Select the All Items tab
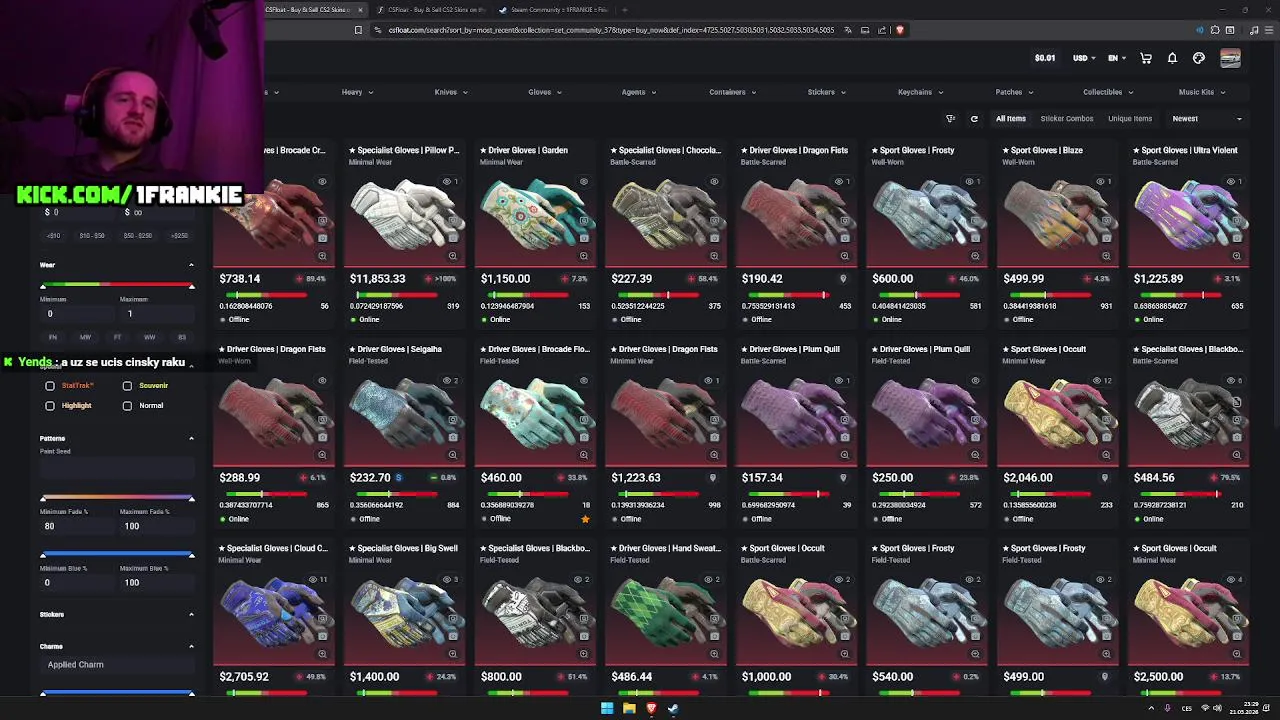This screenshot has width=1280, height=720. tap(1010, 119)
